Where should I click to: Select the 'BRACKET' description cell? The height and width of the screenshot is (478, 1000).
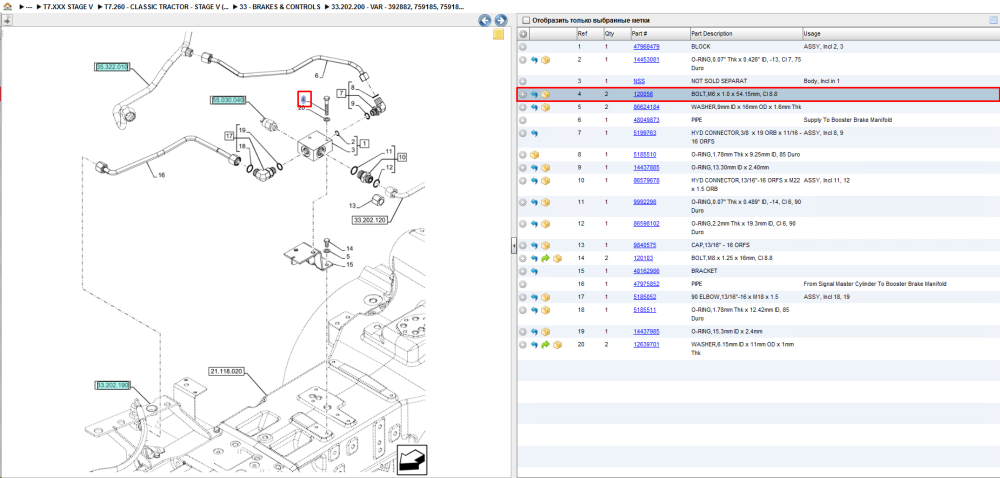pos(703,272)
